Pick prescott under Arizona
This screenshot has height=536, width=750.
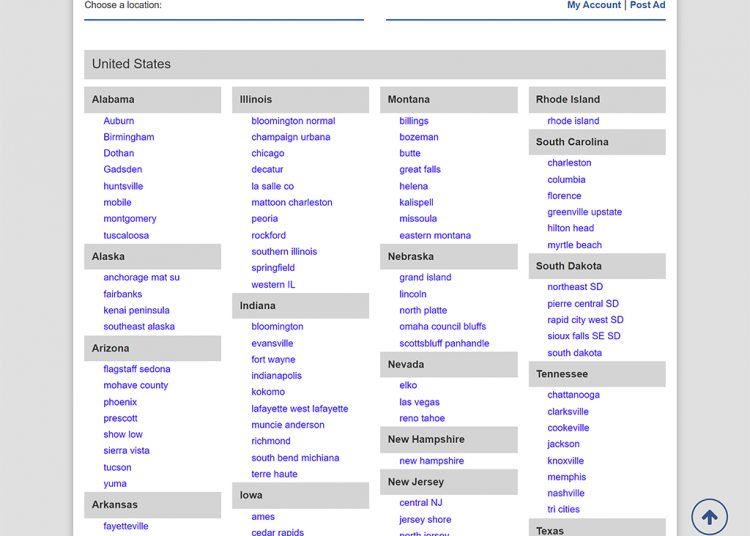coord(120,419)
